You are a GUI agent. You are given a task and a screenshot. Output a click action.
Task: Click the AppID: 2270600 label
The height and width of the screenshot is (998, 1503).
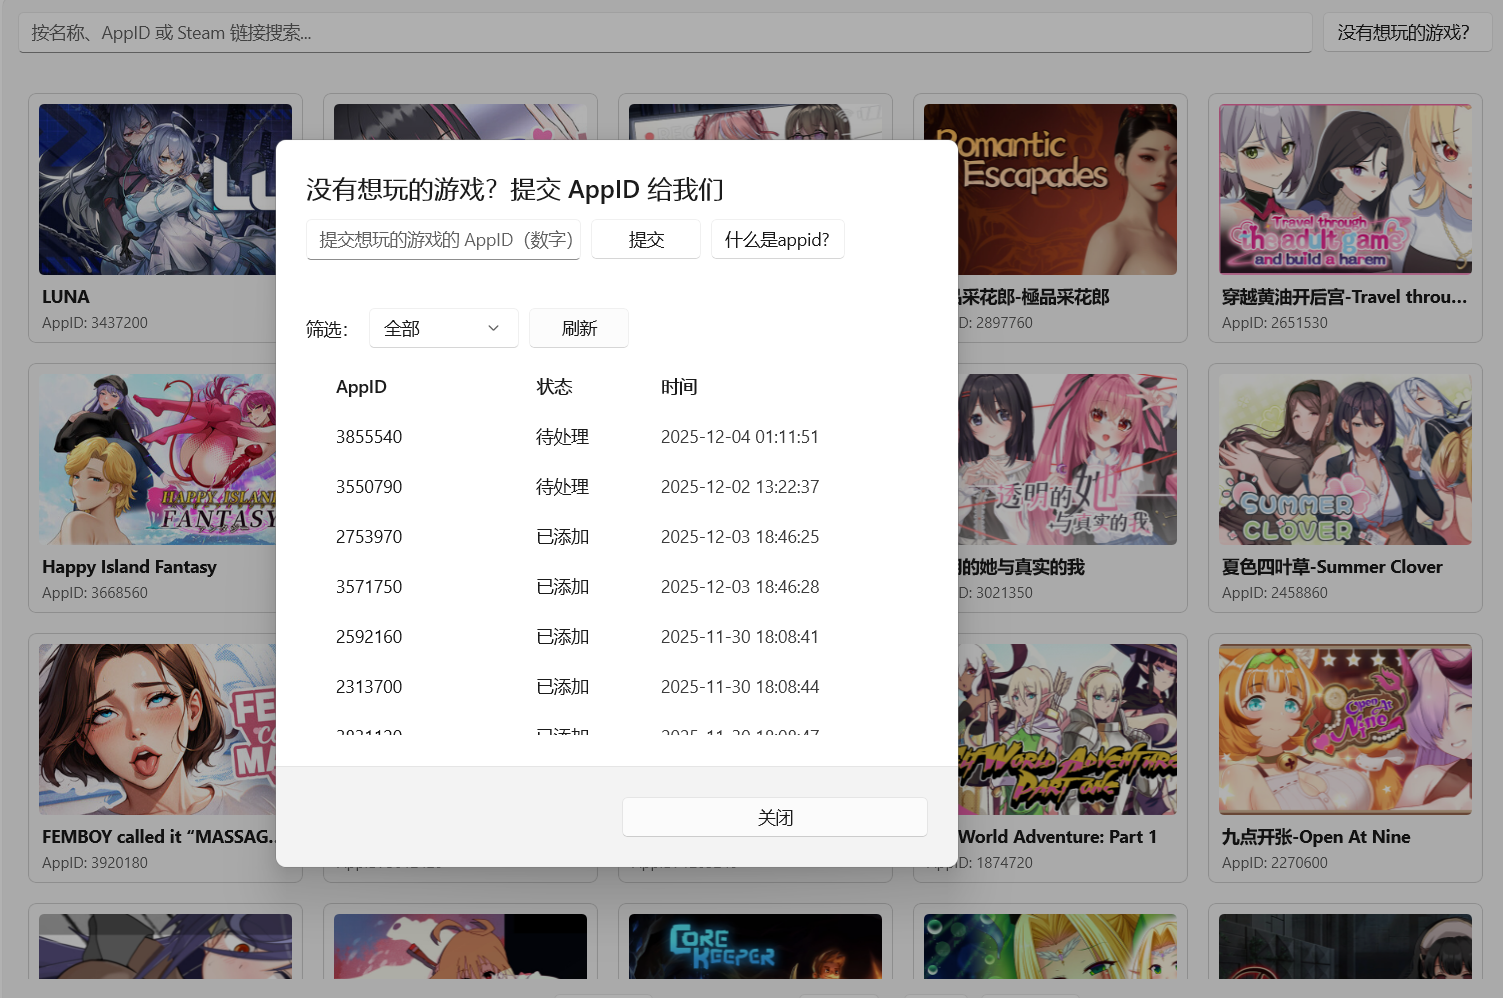[x=1275, y=863]
